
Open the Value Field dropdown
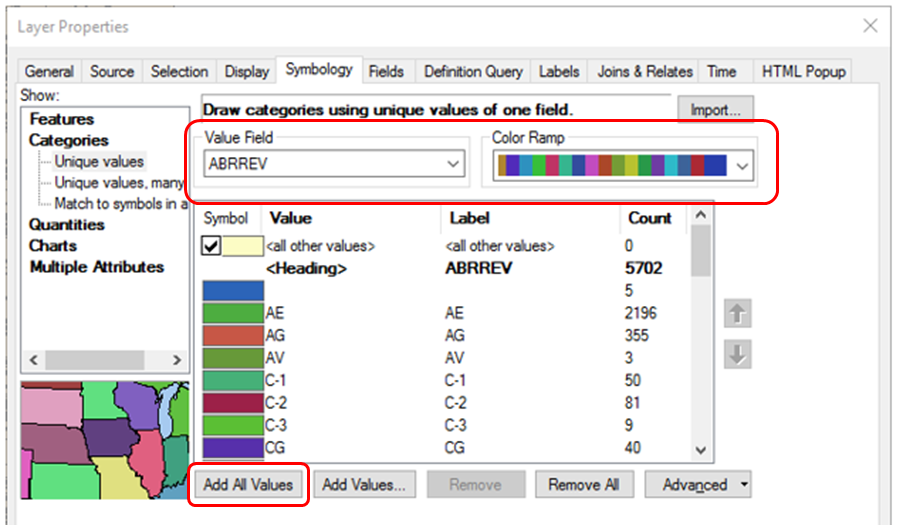(x=453, y=164)
